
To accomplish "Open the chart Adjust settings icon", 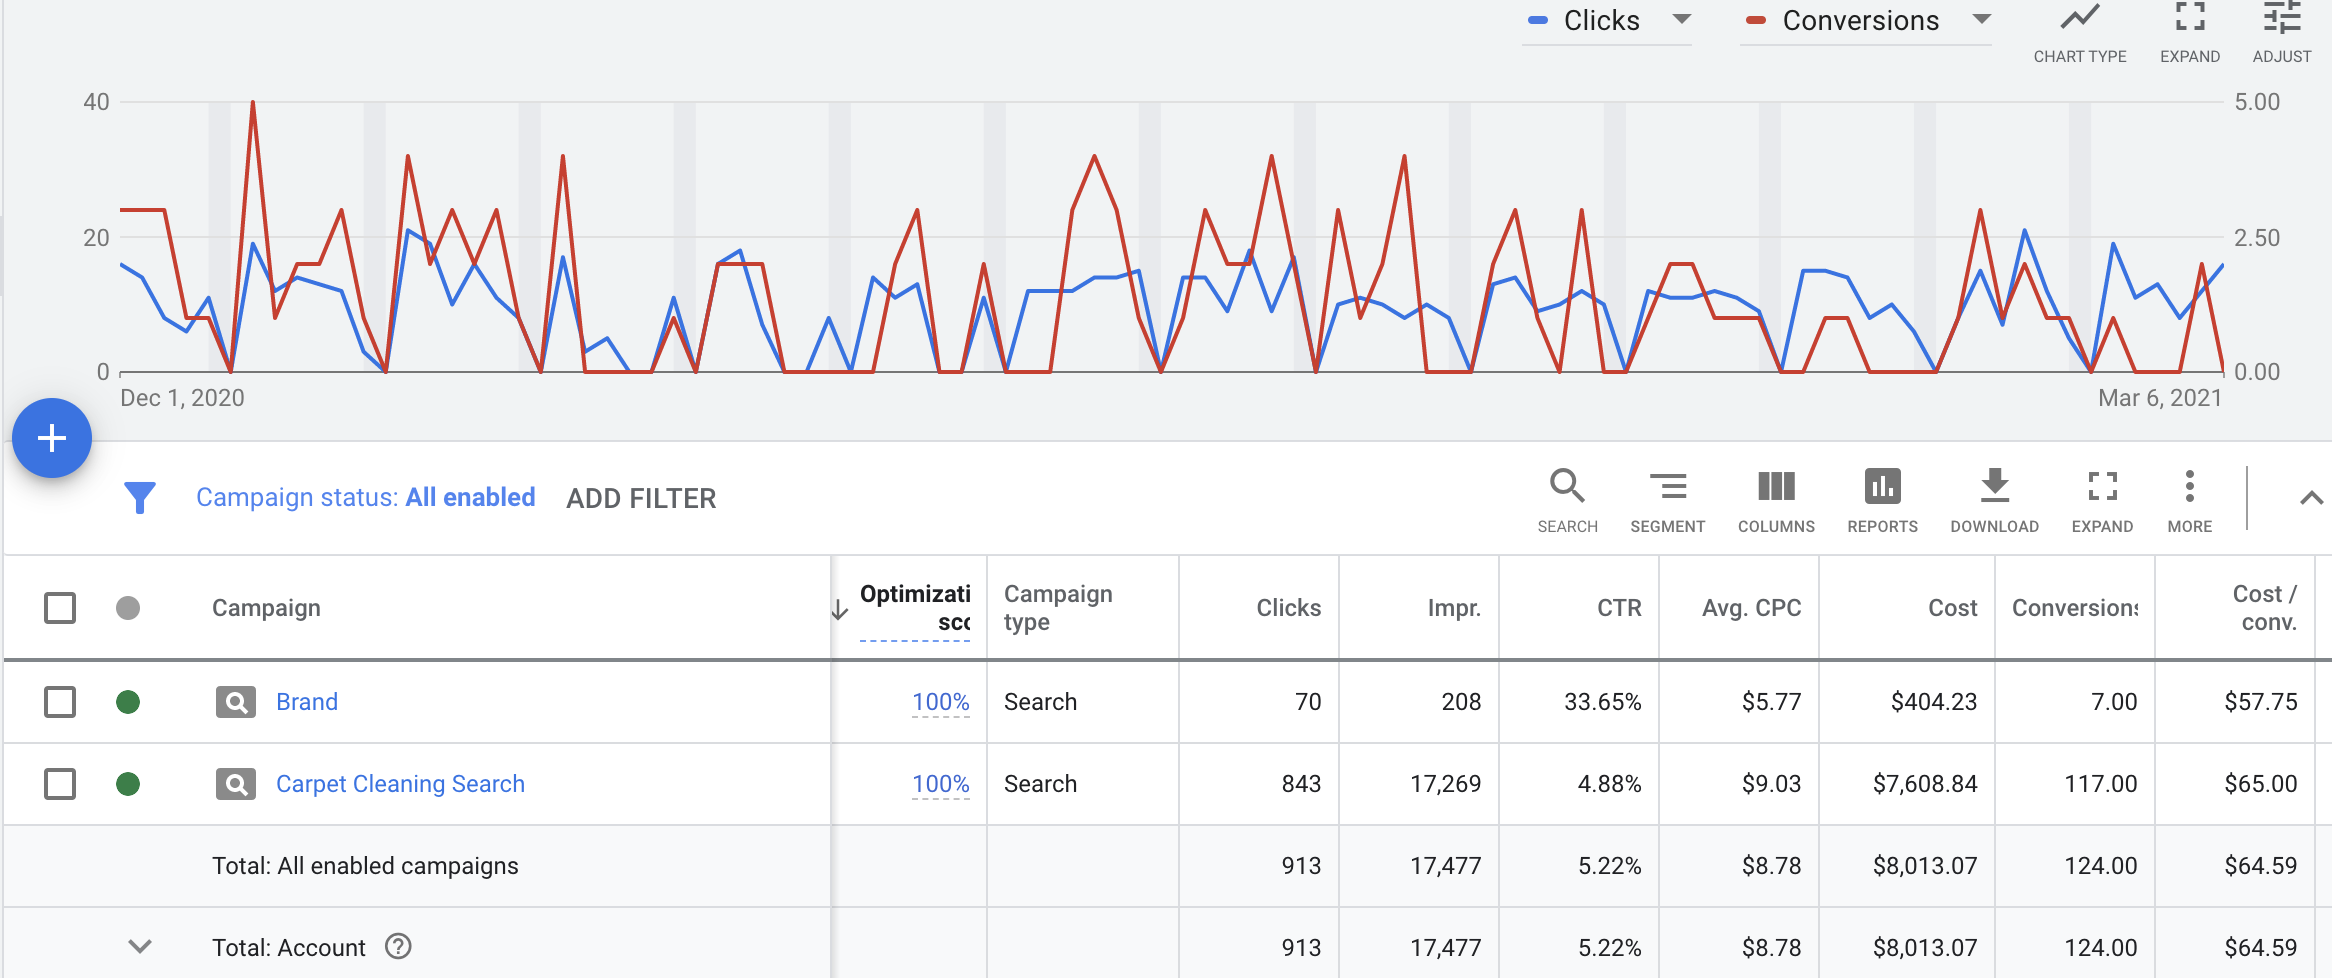I will 2281,20.
